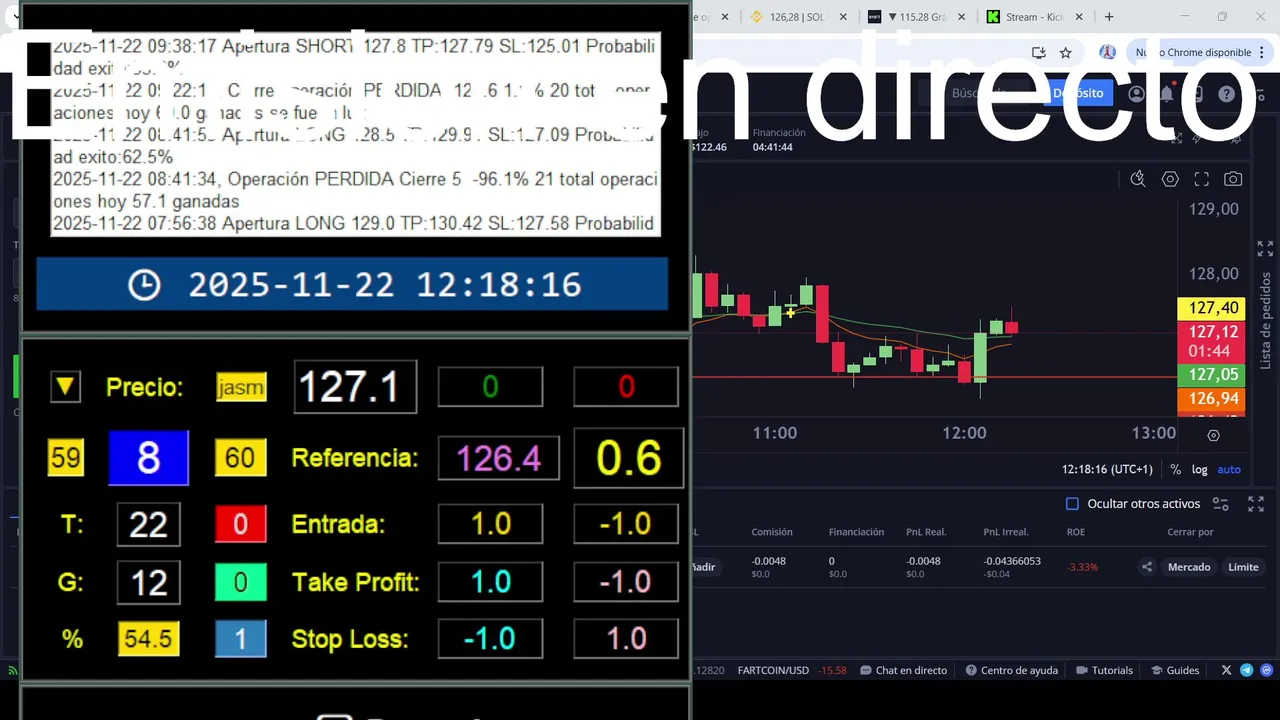The height and width of the screenshot is (720, 1280).
Task: Click the ROE value -3.33%
Action: 1082,567
